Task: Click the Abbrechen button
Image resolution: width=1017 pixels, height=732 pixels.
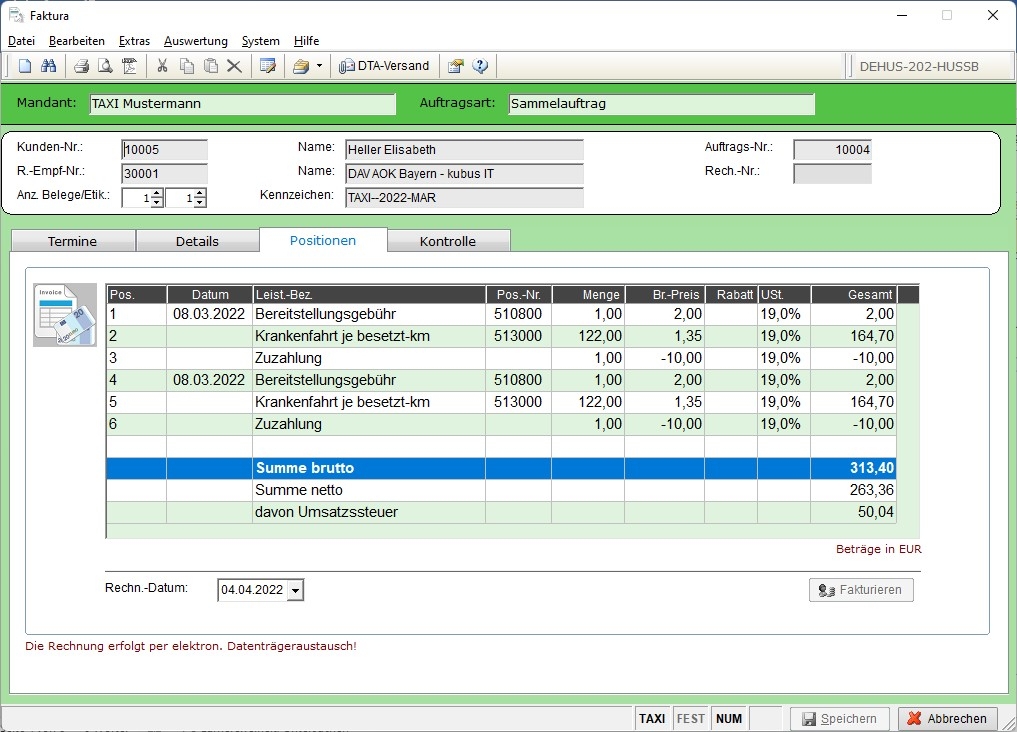Action: tap(948, 718)
